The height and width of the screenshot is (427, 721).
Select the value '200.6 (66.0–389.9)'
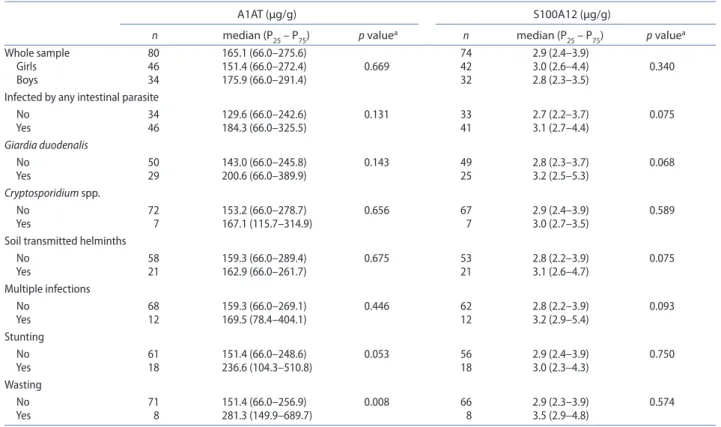[x=264, y=176]
